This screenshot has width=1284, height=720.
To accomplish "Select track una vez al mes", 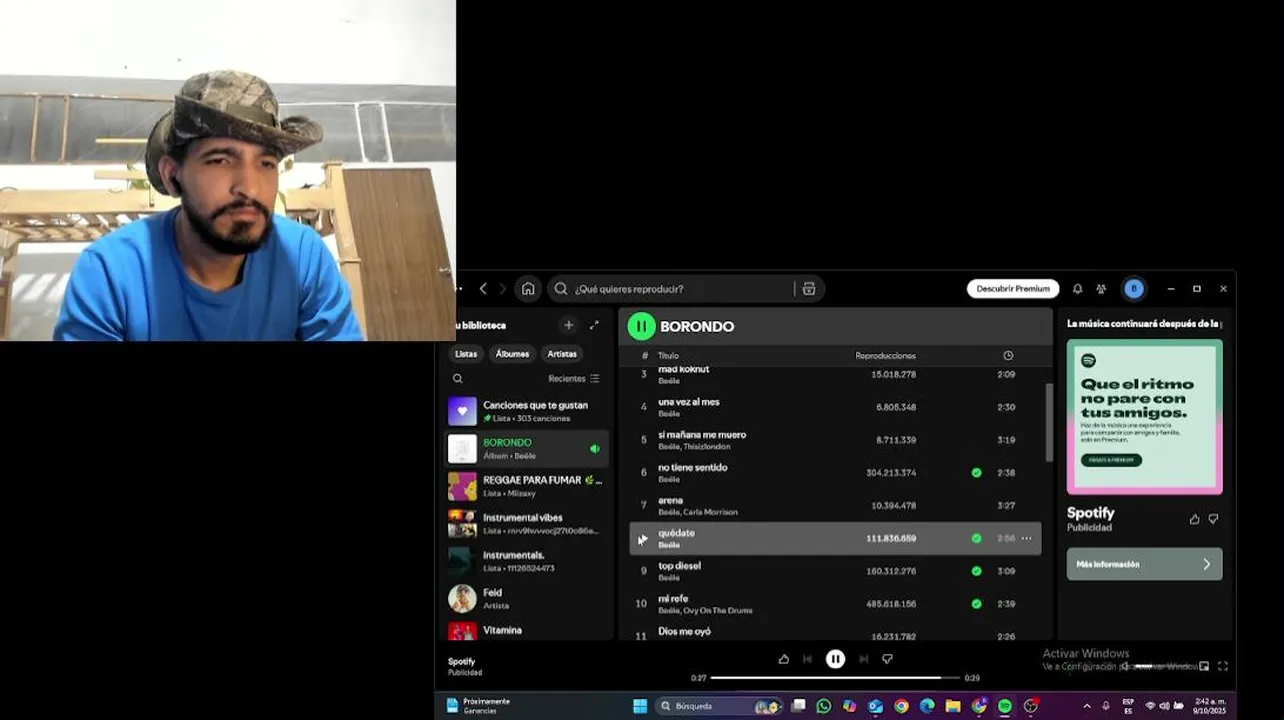I will click(835, 407).
